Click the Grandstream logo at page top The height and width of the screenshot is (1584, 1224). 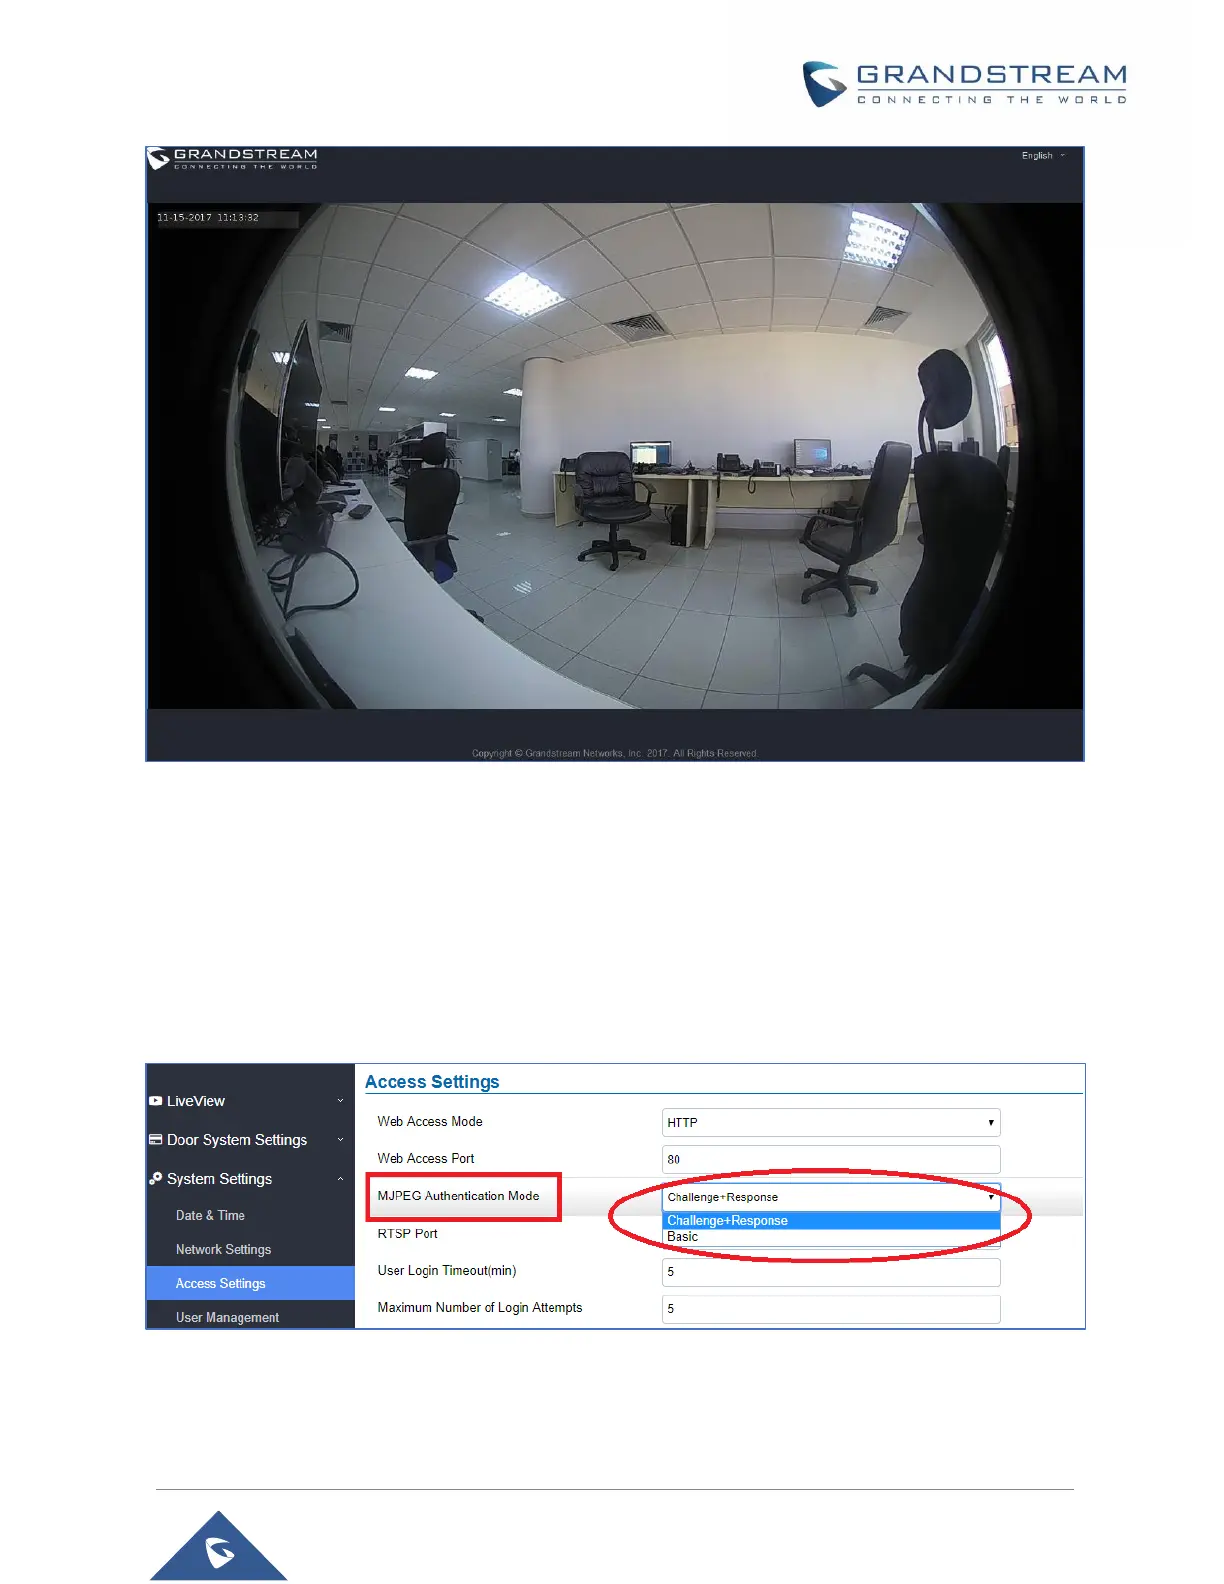(965, 84)
